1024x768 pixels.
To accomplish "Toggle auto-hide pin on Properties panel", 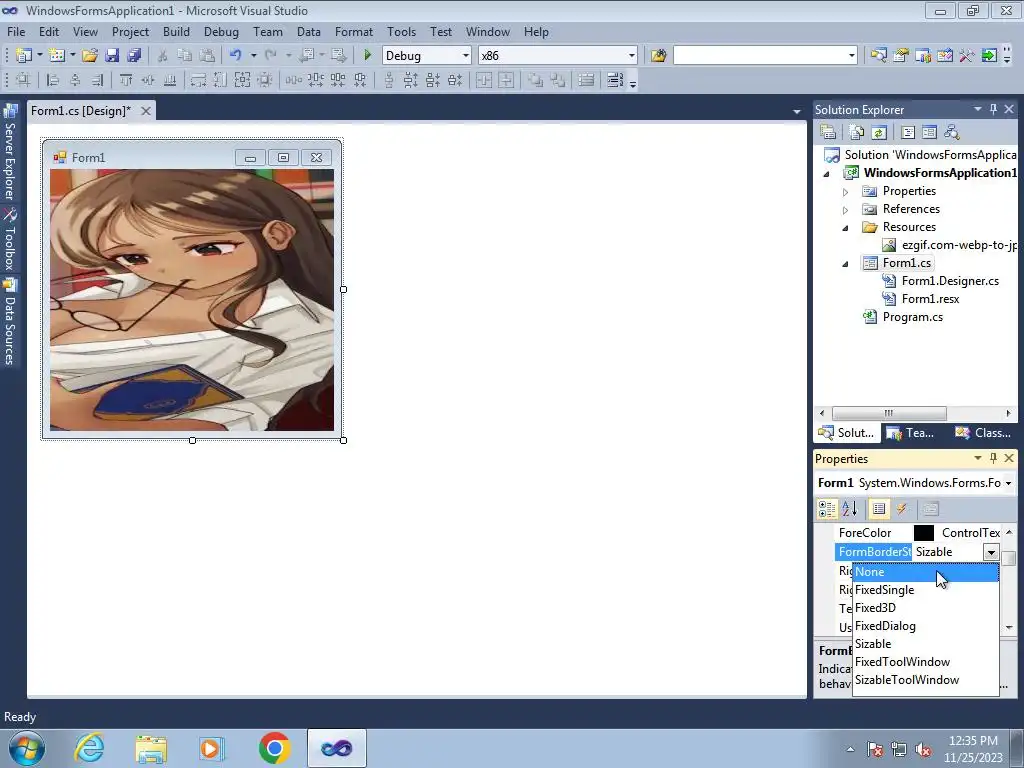I will [x=993, y=458].
